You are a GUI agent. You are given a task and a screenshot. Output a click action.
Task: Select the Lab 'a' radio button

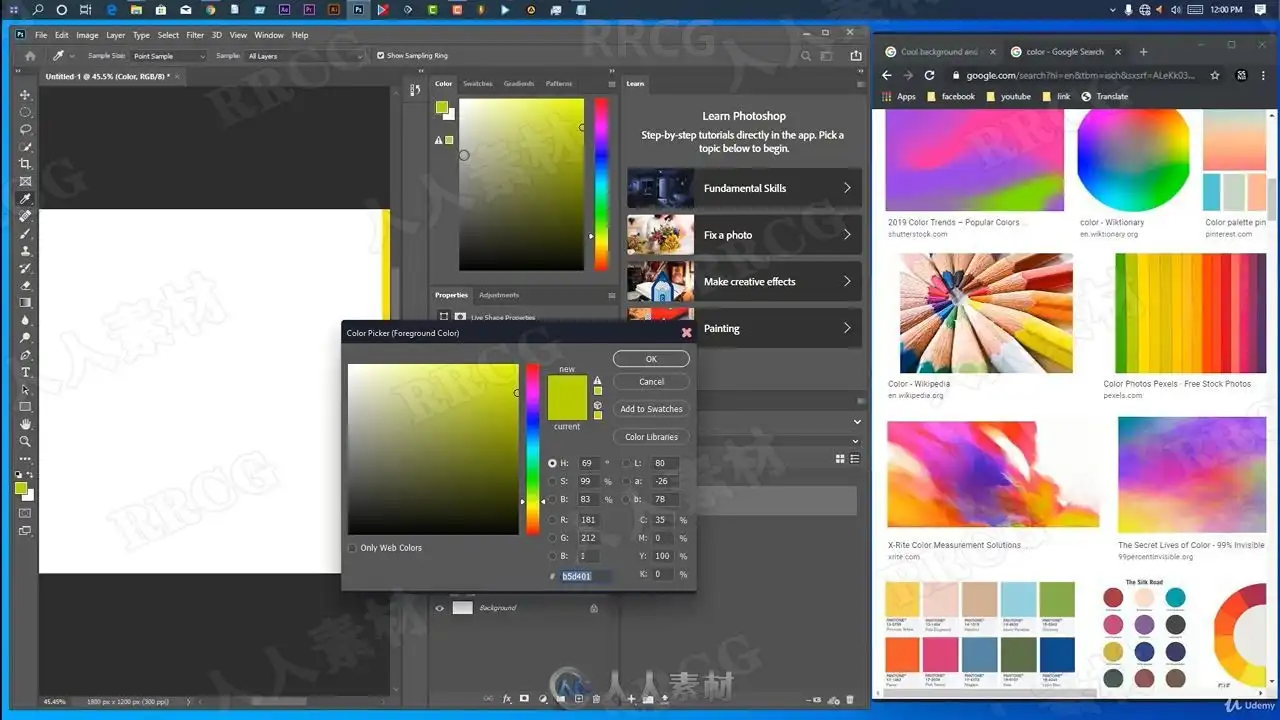coord(627,481)
